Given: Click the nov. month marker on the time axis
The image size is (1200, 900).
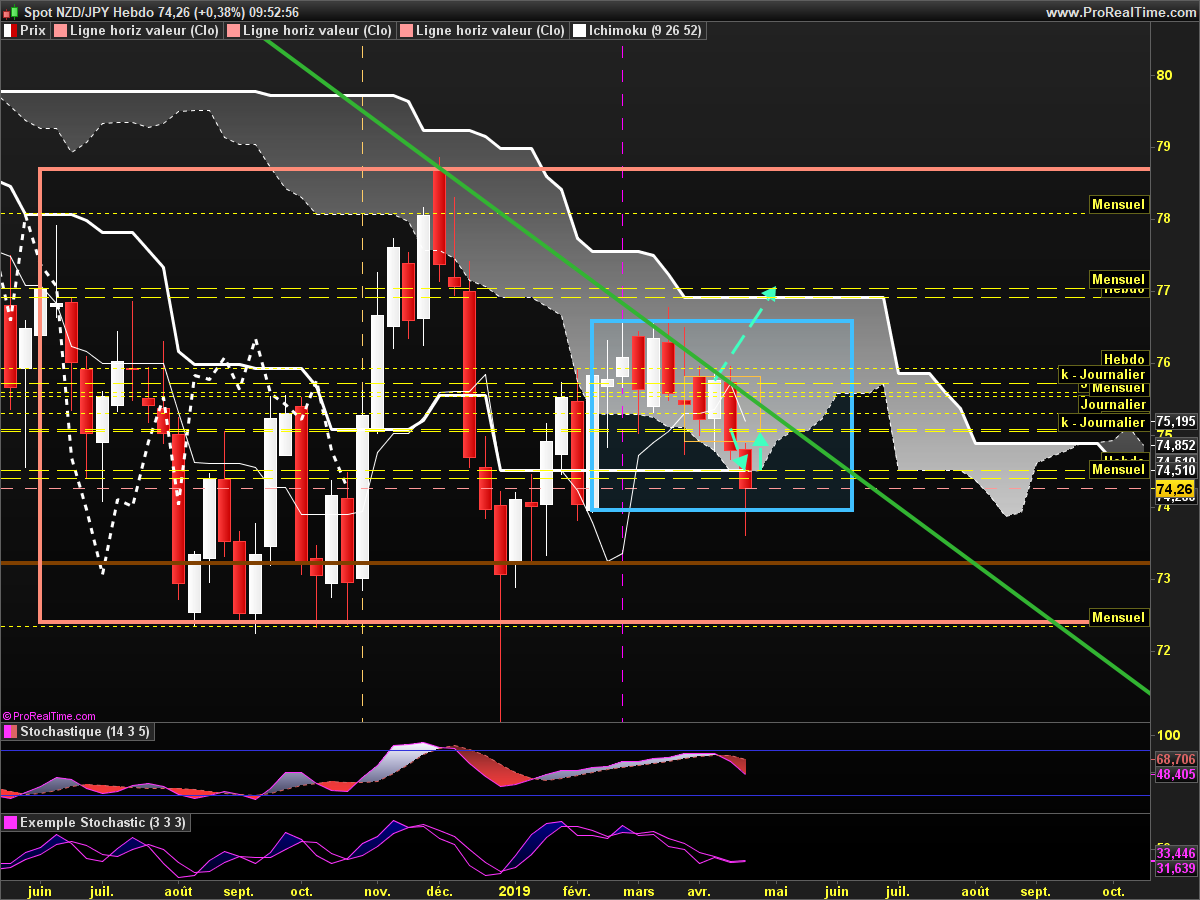Looking at the screenshot, I should click(377, 891).
